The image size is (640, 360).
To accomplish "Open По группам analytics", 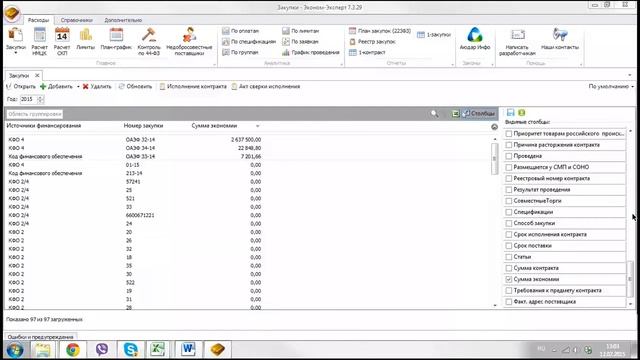I will pos(240,52).
